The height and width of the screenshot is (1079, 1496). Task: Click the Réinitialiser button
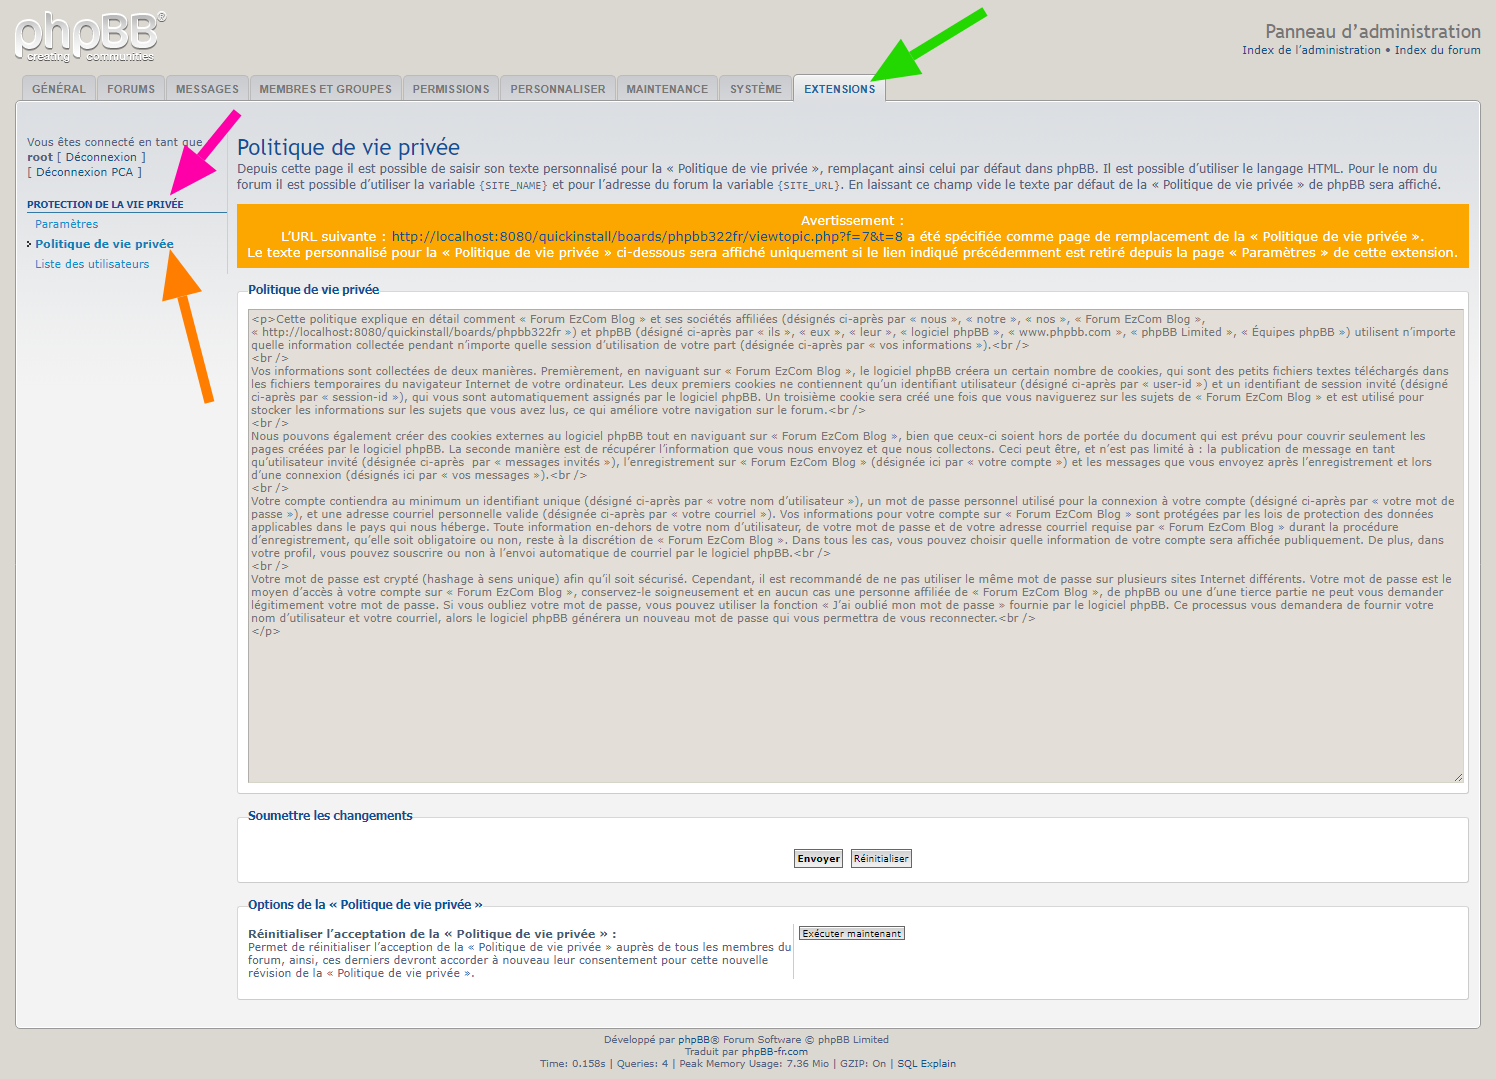pyautogui.click(x=881, y=858)
